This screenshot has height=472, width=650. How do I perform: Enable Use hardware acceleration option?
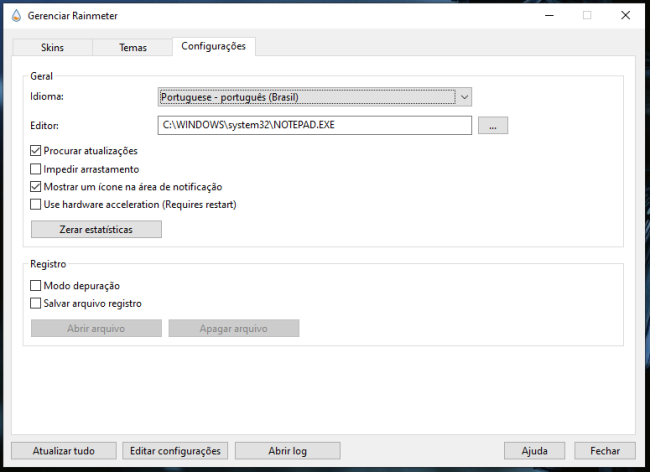click(x=36, y=204)
